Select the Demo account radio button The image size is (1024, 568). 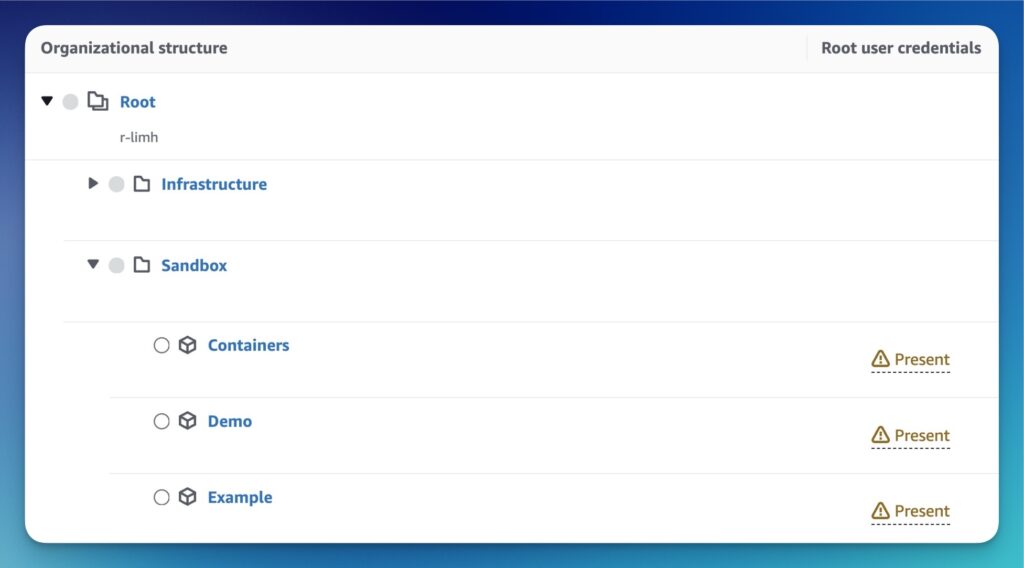161,421
